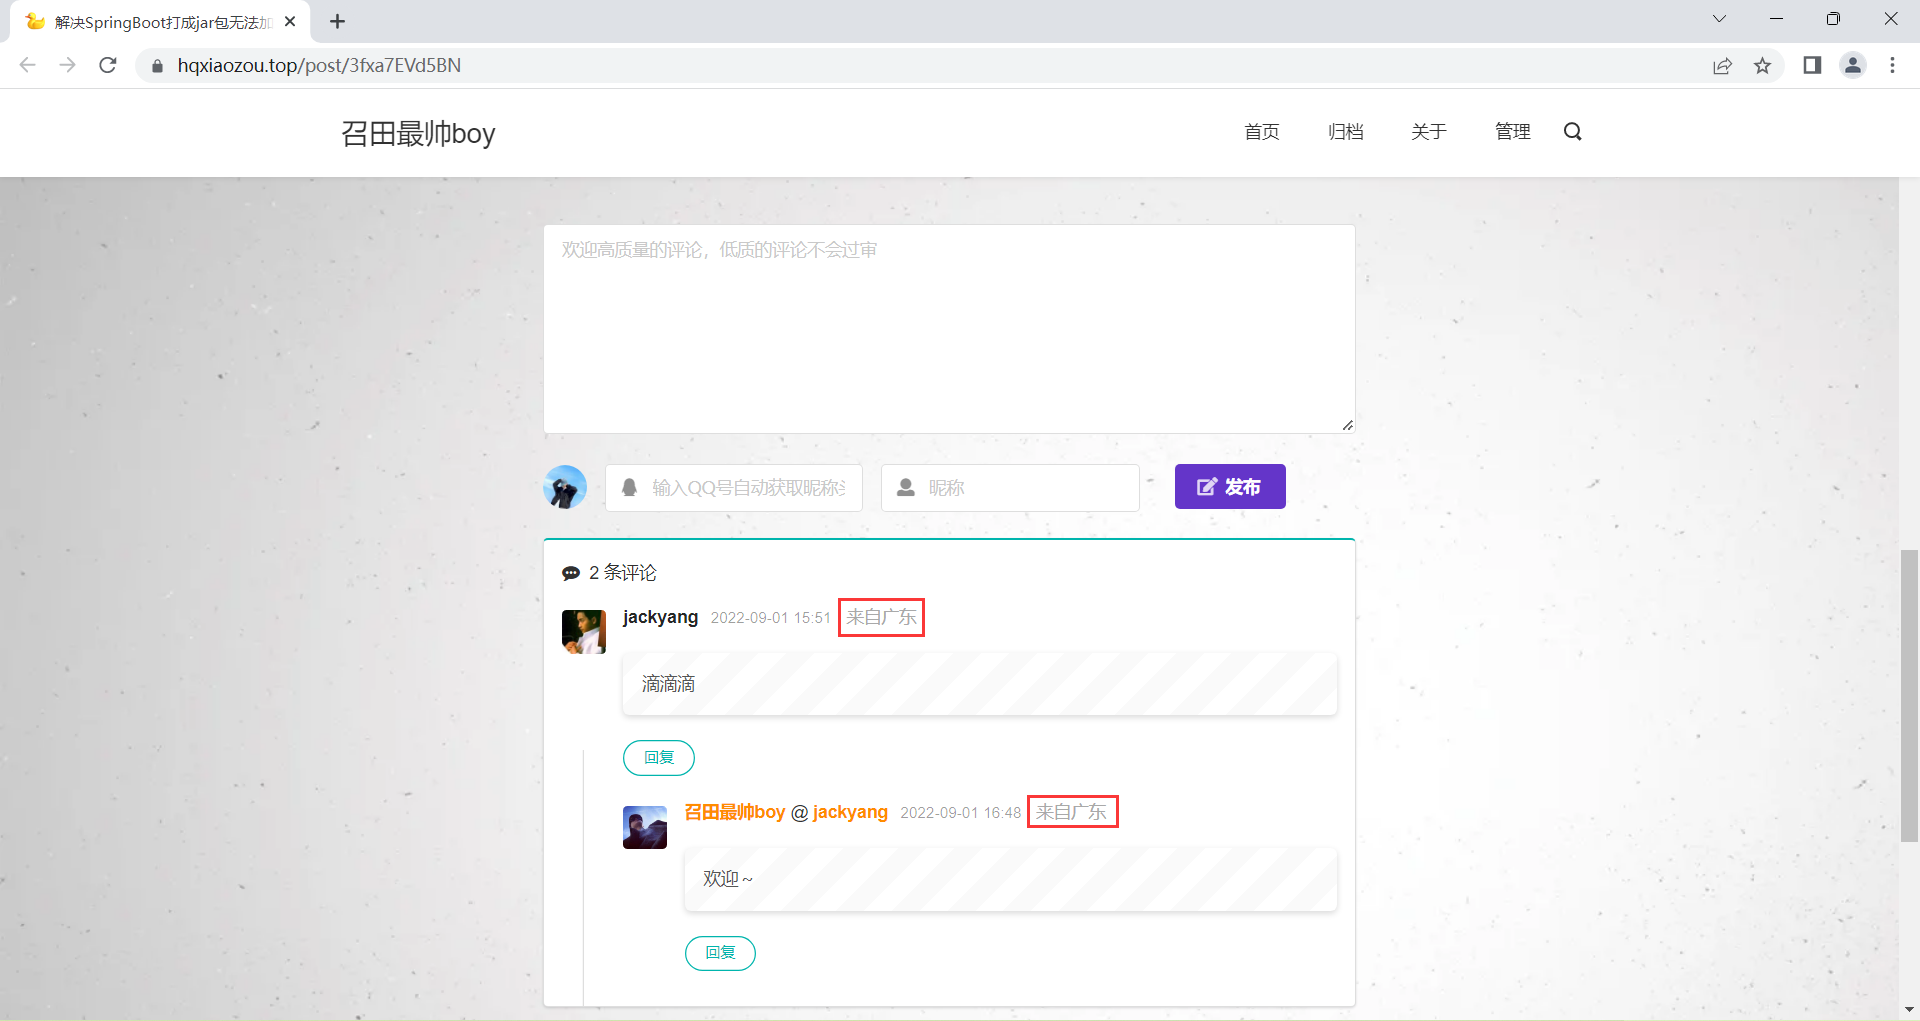Click the 2 条评论 comment count text
1920x1021 pixels.
tap(623, 573)
